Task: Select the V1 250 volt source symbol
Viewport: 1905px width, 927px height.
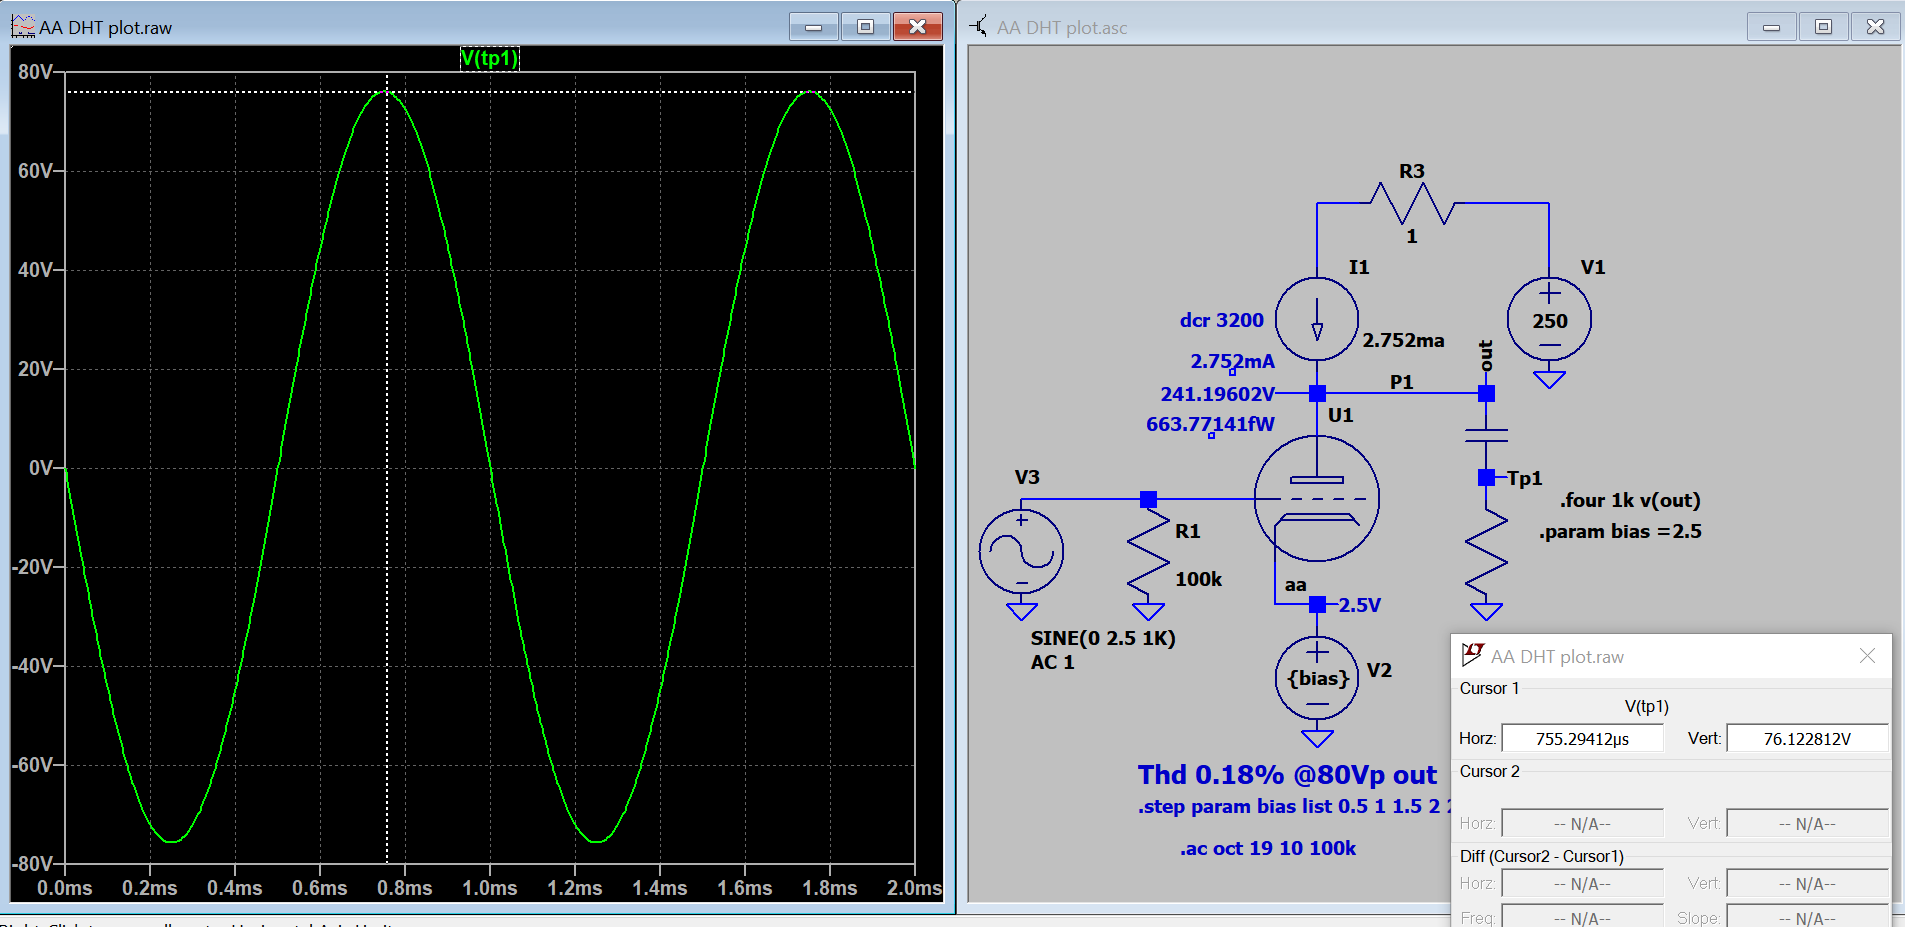Action: 1549,319
